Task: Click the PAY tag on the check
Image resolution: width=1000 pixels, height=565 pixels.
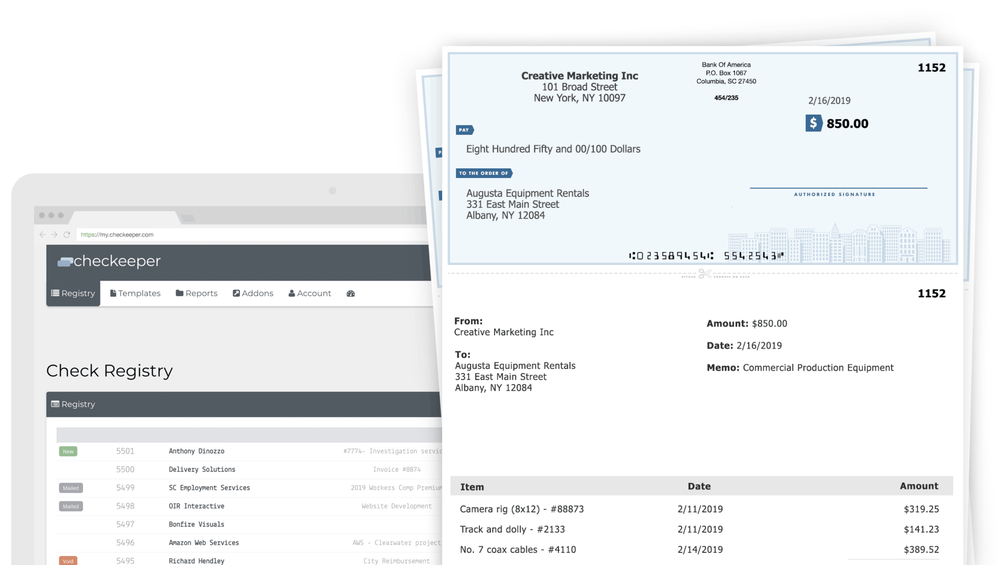Action: 464,130
